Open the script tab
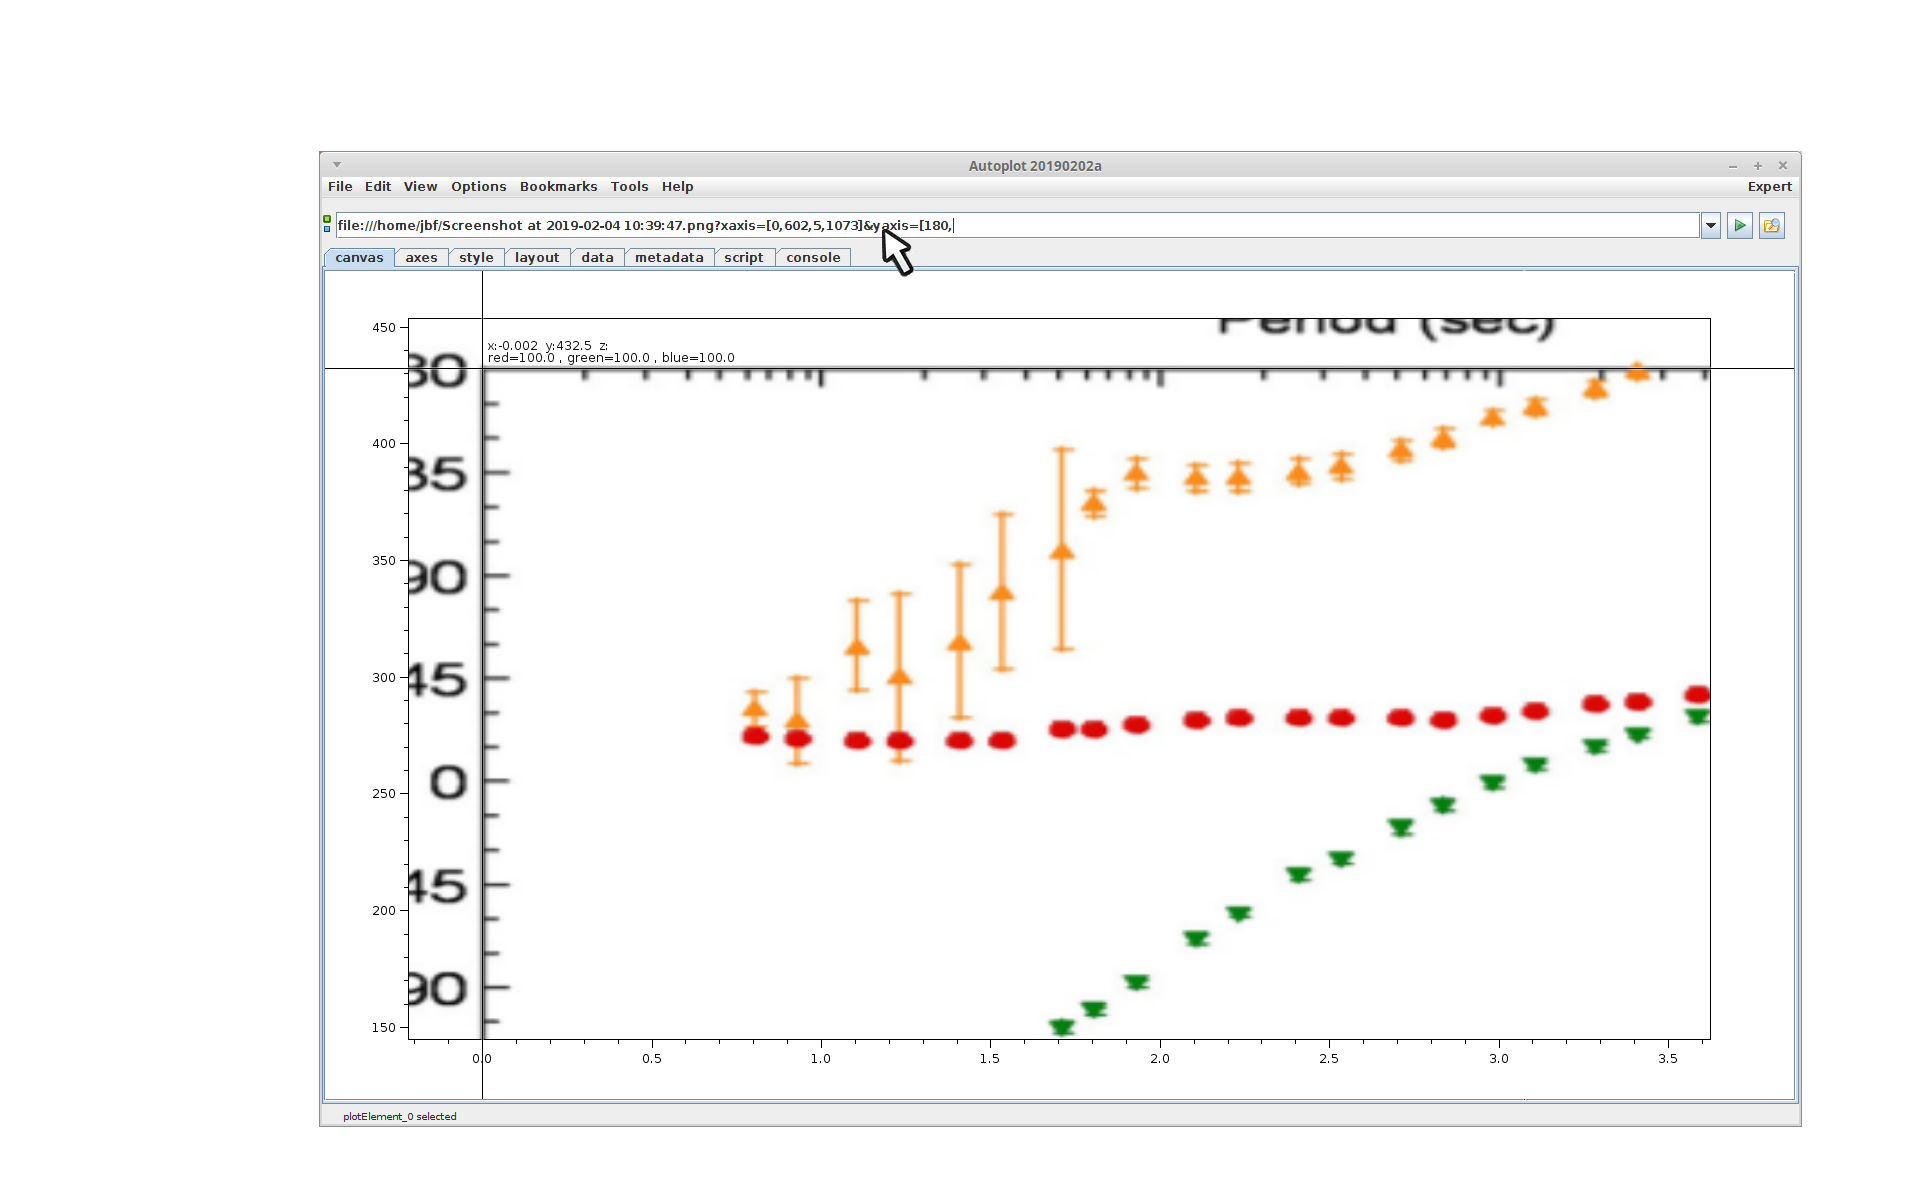Viewport: 1920px width, 1200px height. click(743, 258)
